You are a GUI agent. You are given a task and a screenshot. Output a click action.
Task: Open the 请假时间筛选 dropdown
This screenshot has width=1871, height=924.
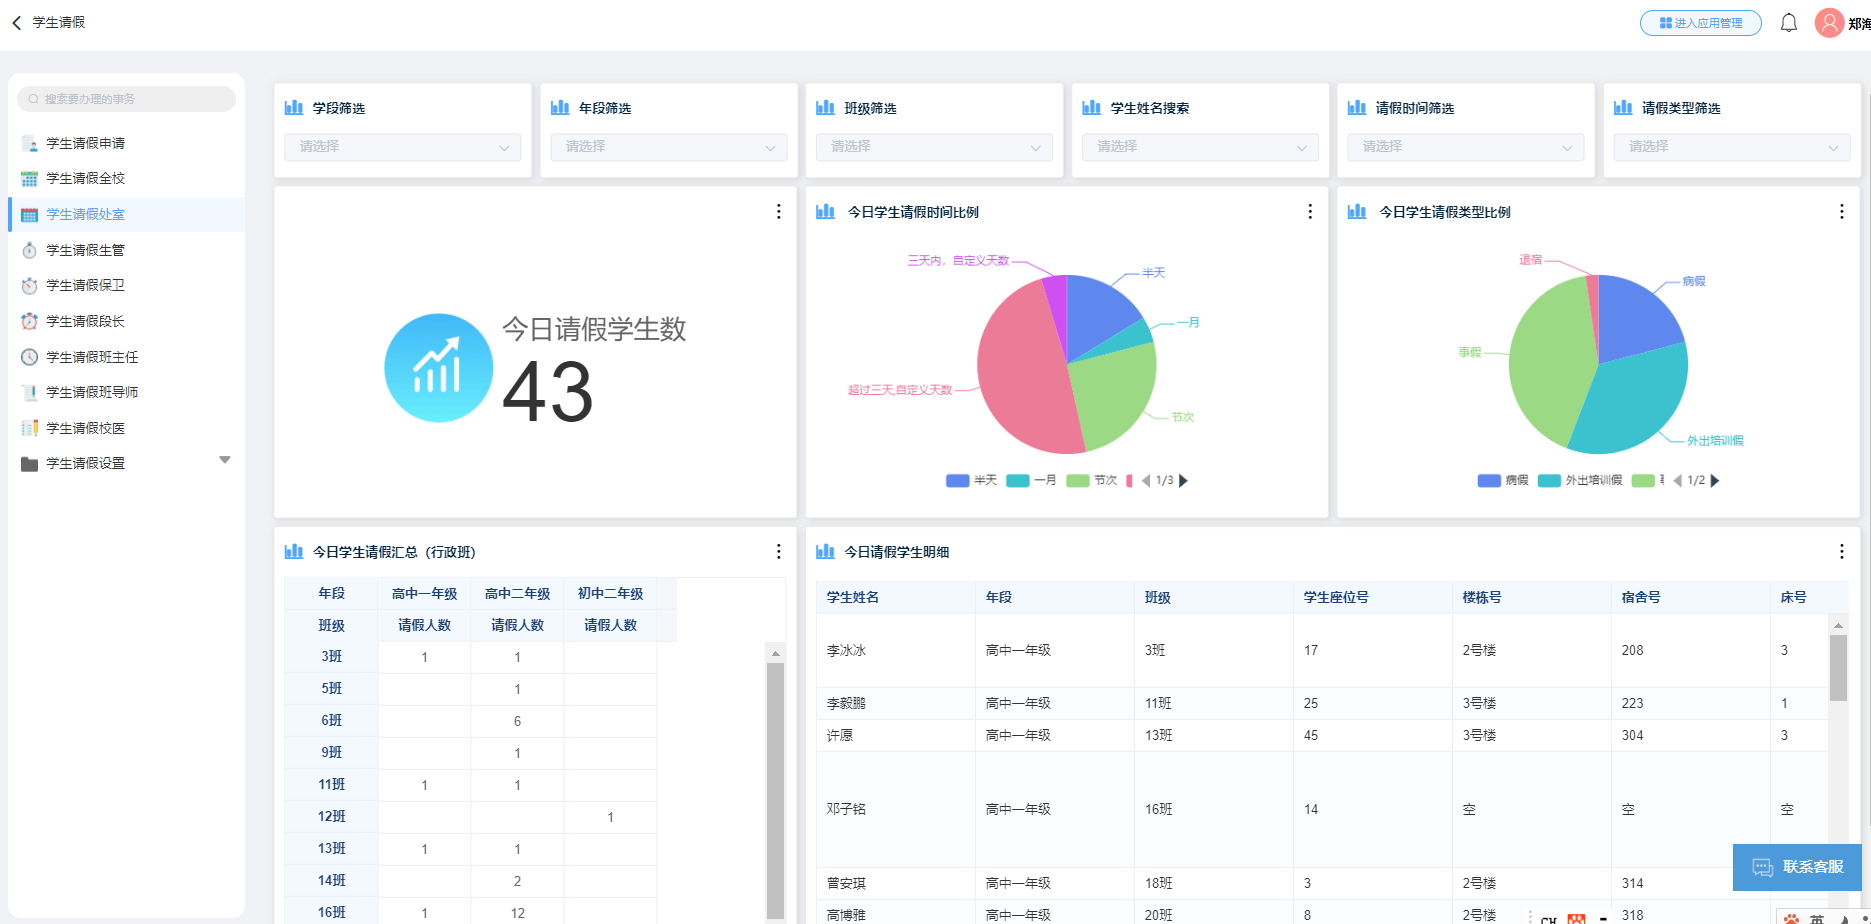point(1466,146)
